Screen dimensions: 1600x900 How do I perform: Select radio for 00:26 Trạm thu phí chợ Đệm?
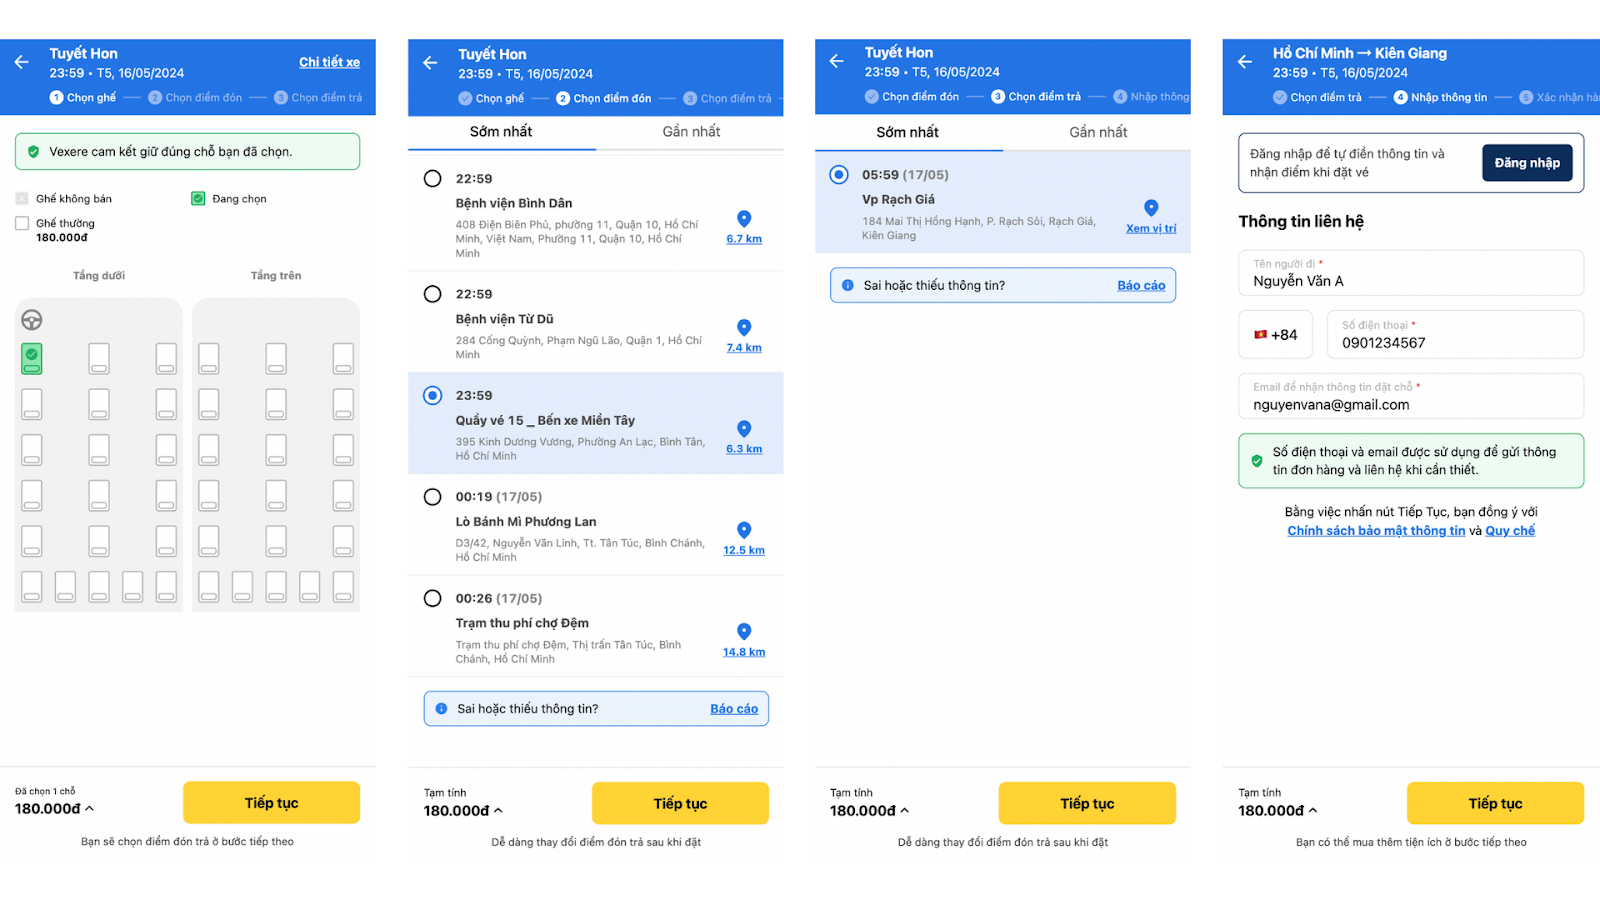(432, 598)
